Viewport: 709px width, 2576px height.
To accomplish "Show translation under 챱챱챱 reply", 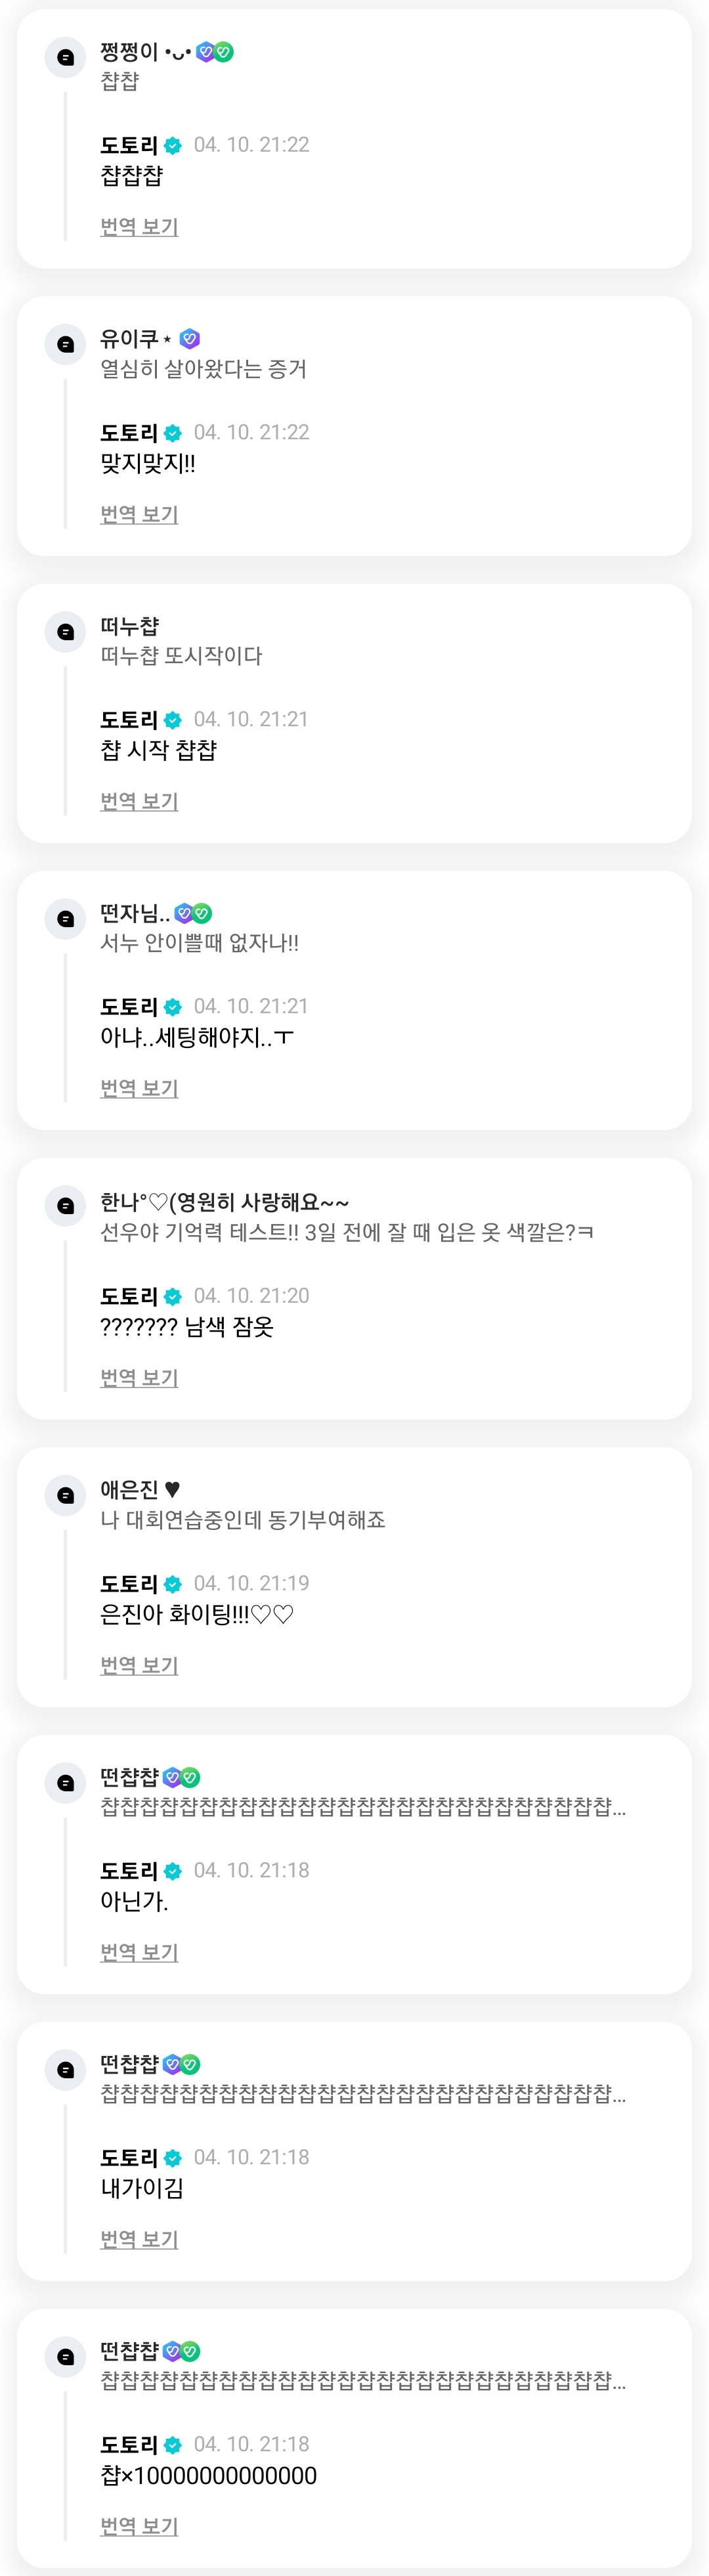I will pyautogui.click(x=139, y=227).
